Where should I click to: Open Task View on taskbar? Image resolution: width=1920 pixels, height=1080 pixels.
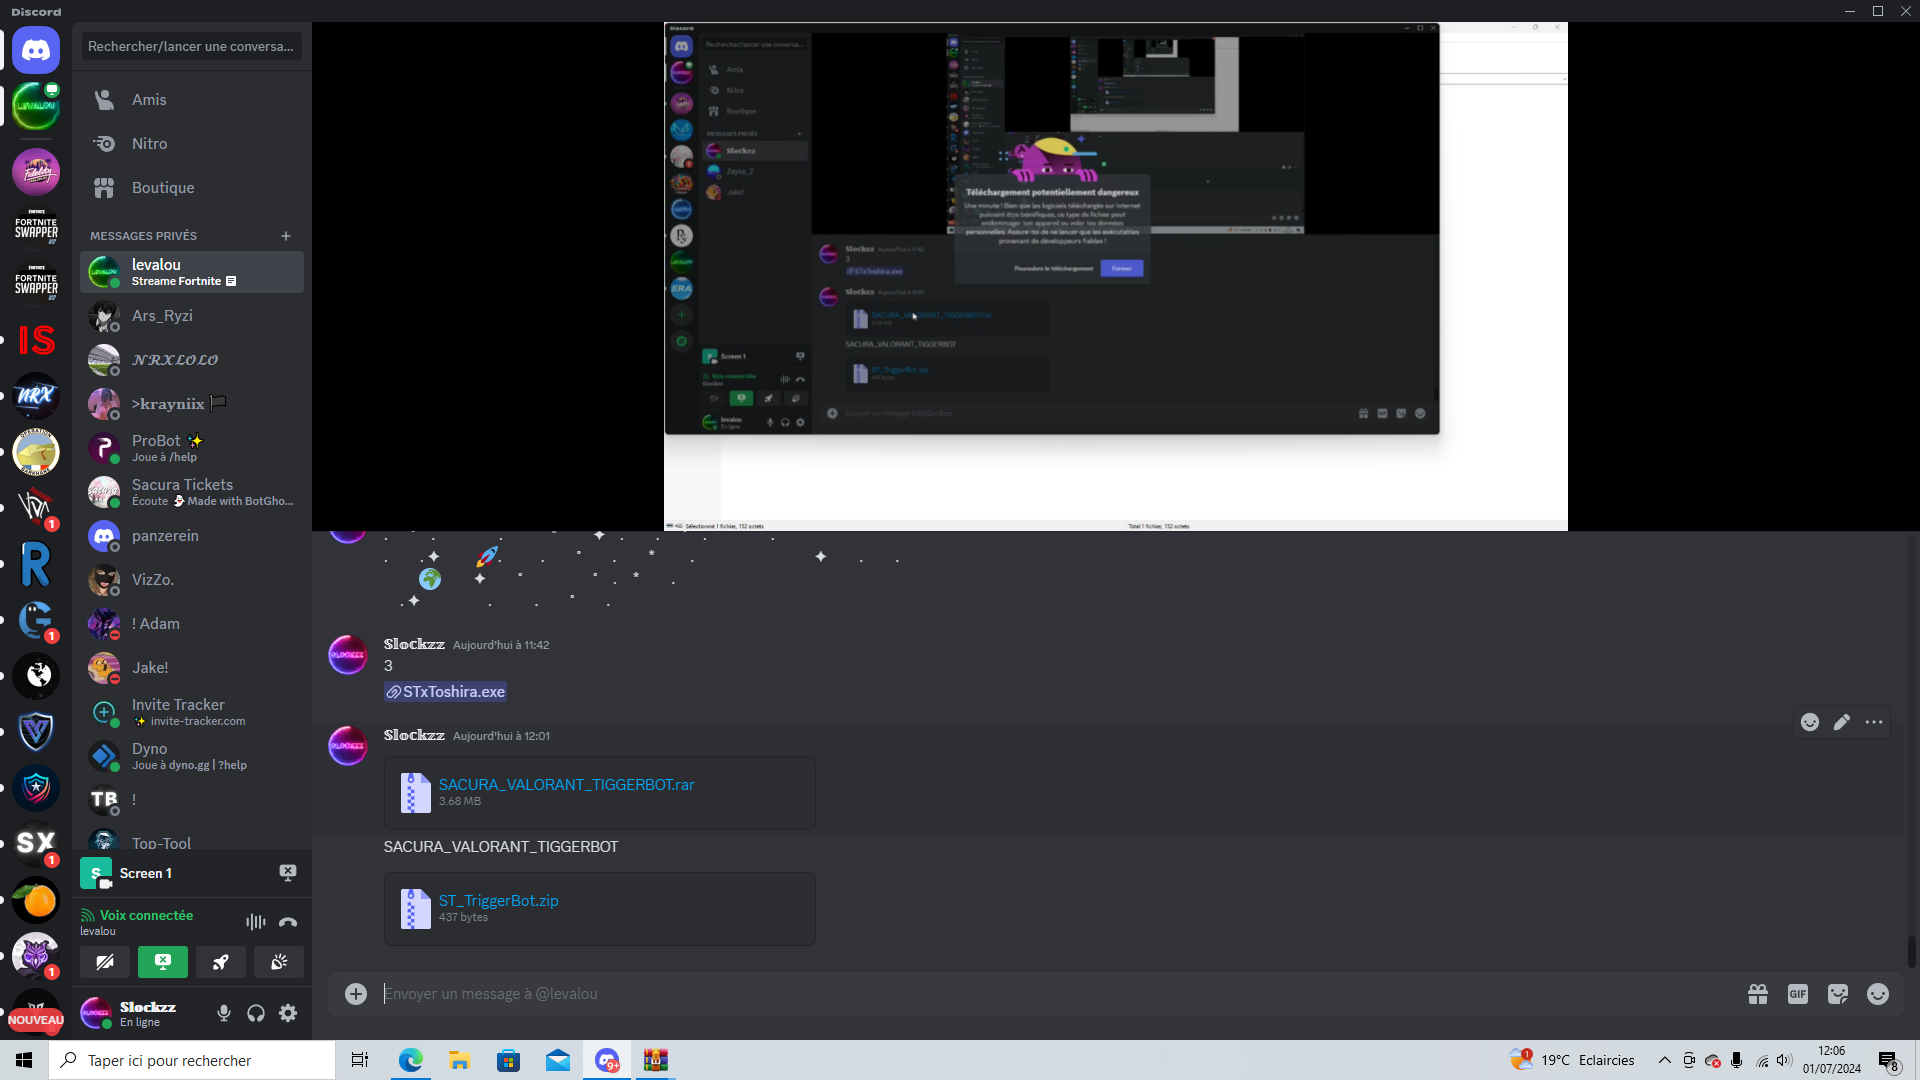tap(360, 1060)
